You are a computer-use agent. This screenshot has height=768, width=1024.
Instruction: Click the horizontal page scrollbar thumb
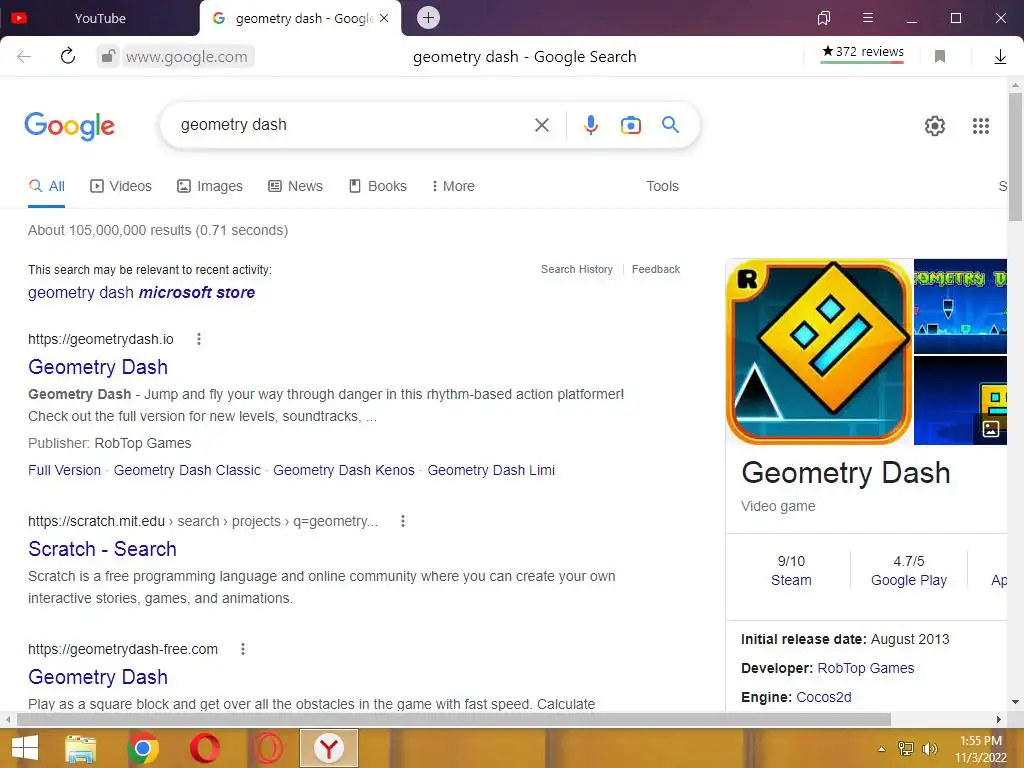(454, 719)
